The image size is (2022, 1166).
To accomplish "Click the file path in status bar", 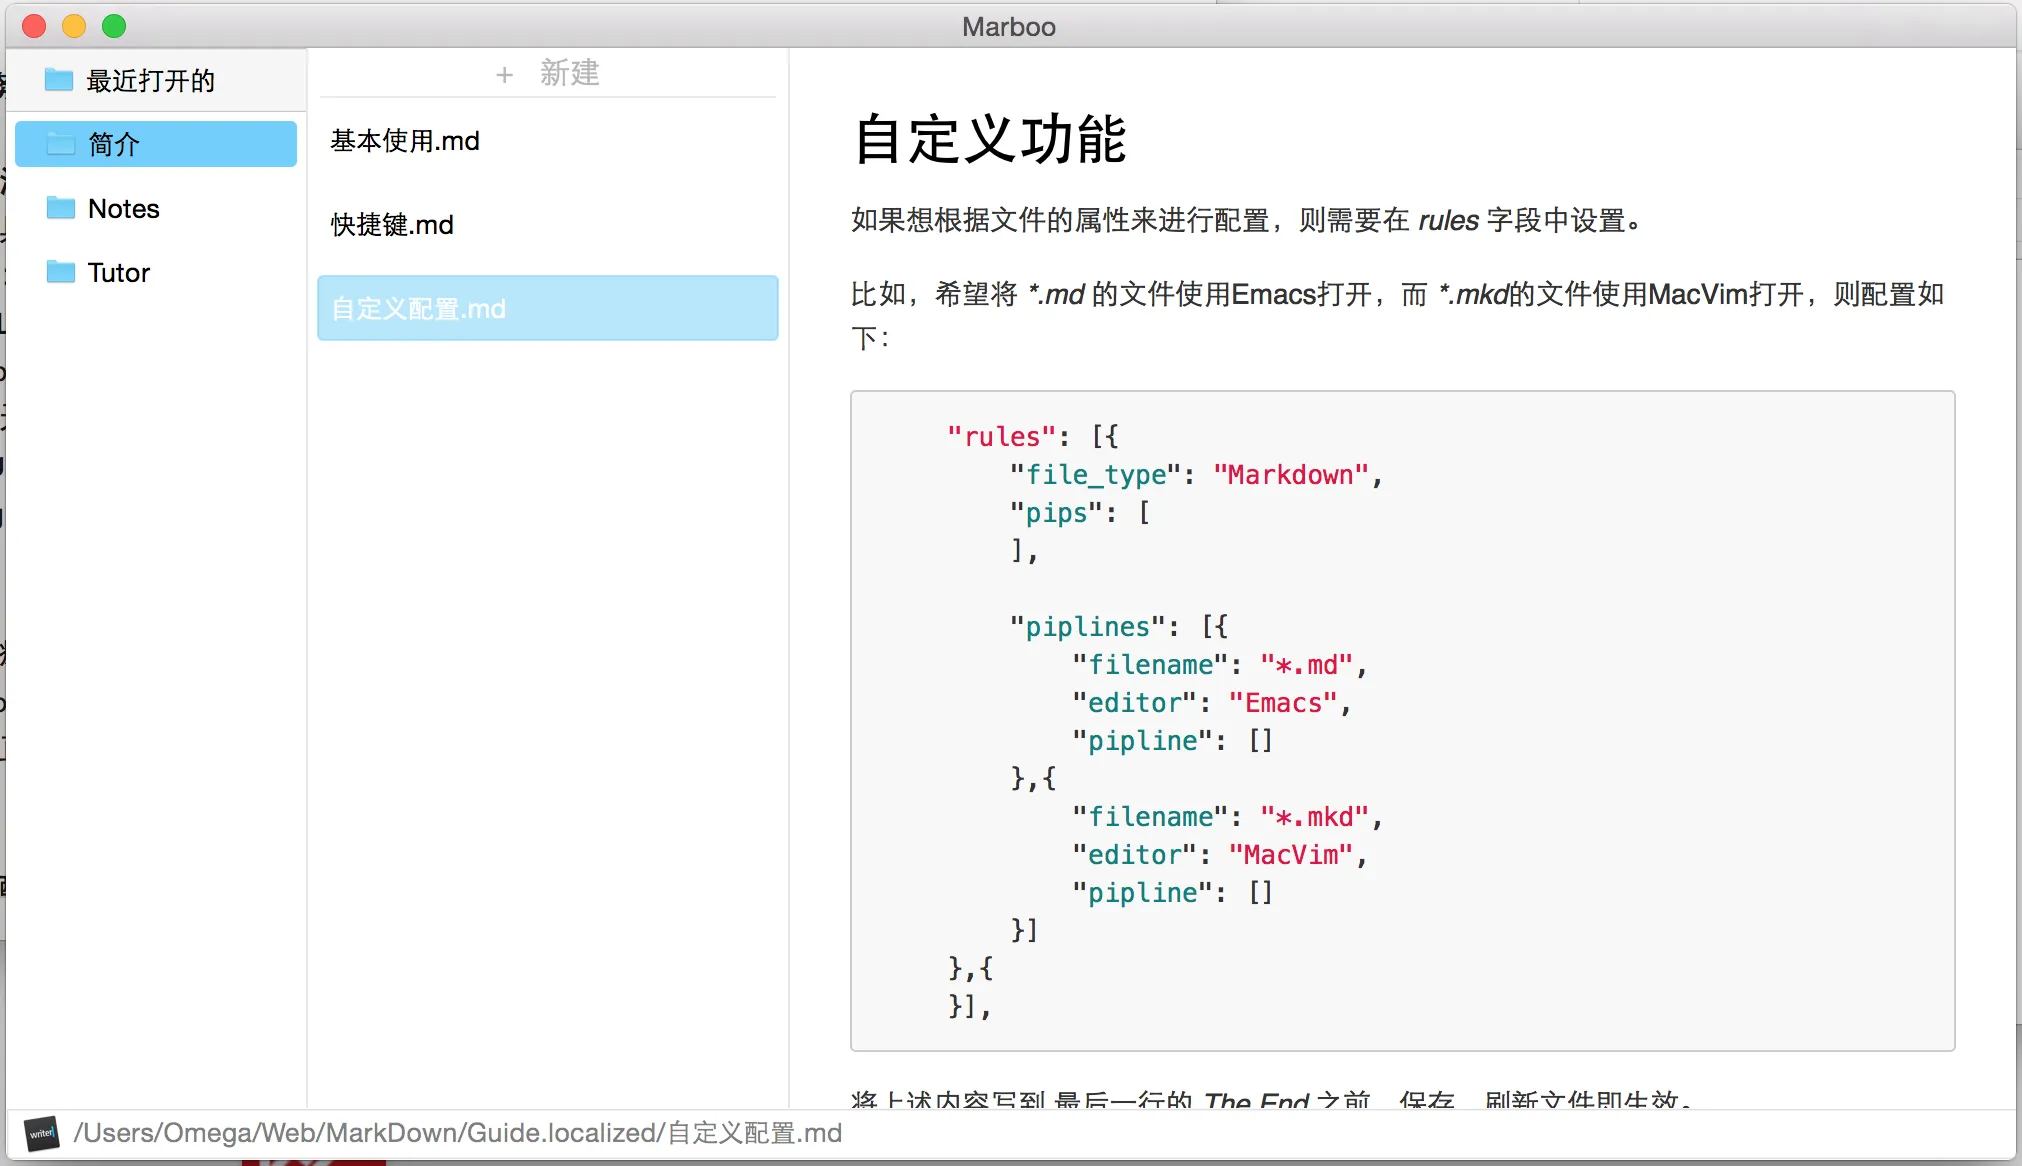I will (x=457, y=1133).
